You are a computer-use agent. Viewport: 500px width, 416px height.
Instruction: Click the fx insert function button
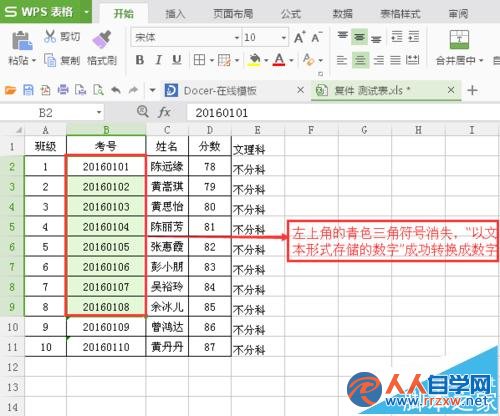pyautogui.click(x=164, y=112)
